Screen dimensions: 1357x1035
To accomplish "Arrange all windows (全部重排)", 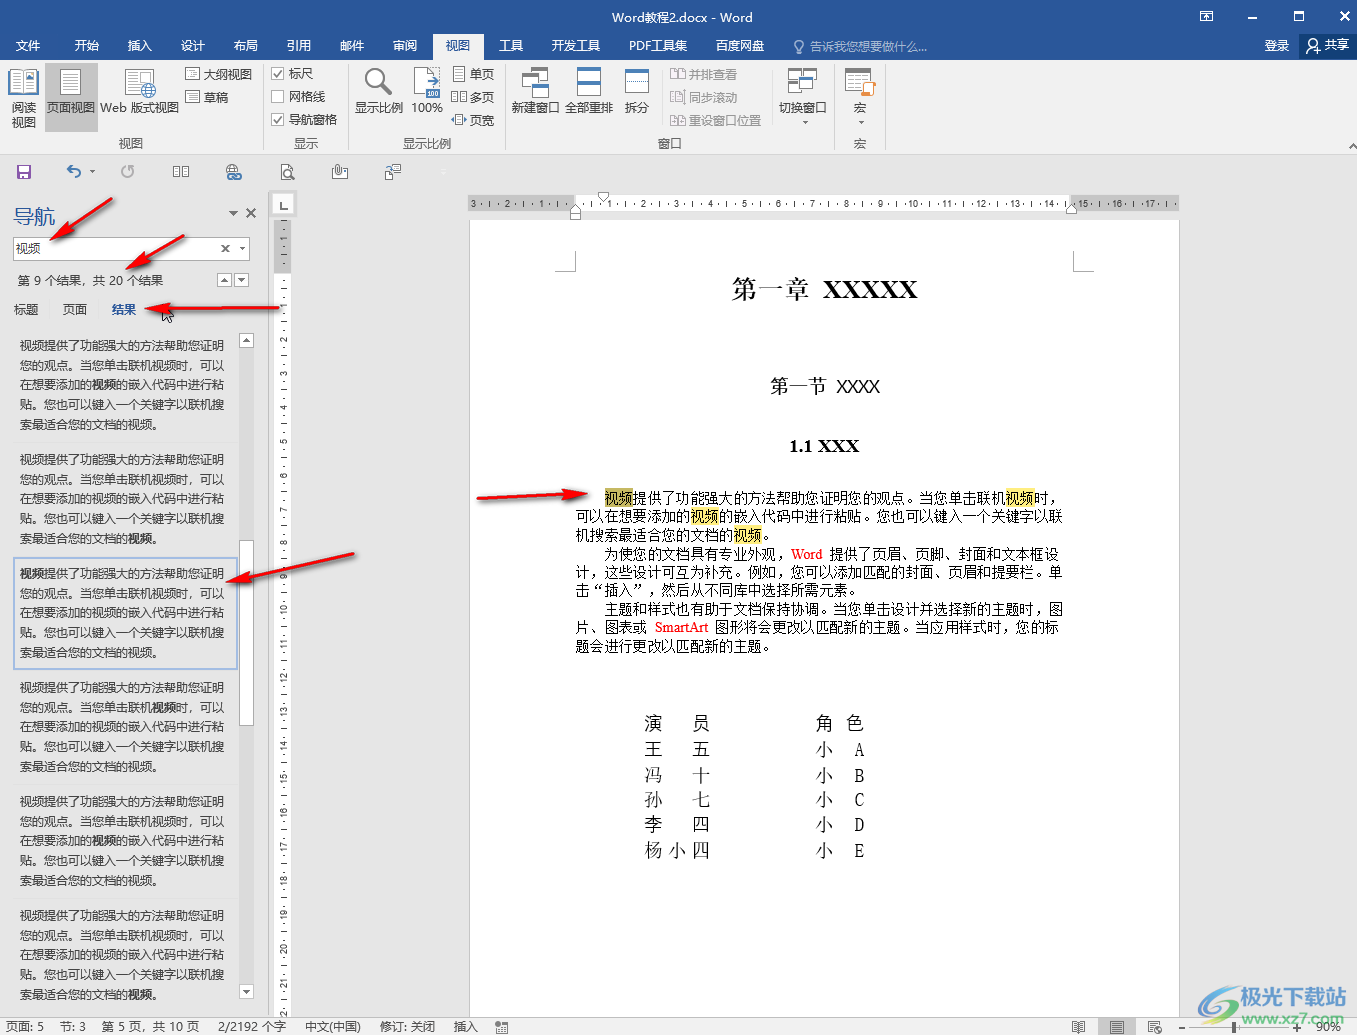I will [x=589, y=92].
